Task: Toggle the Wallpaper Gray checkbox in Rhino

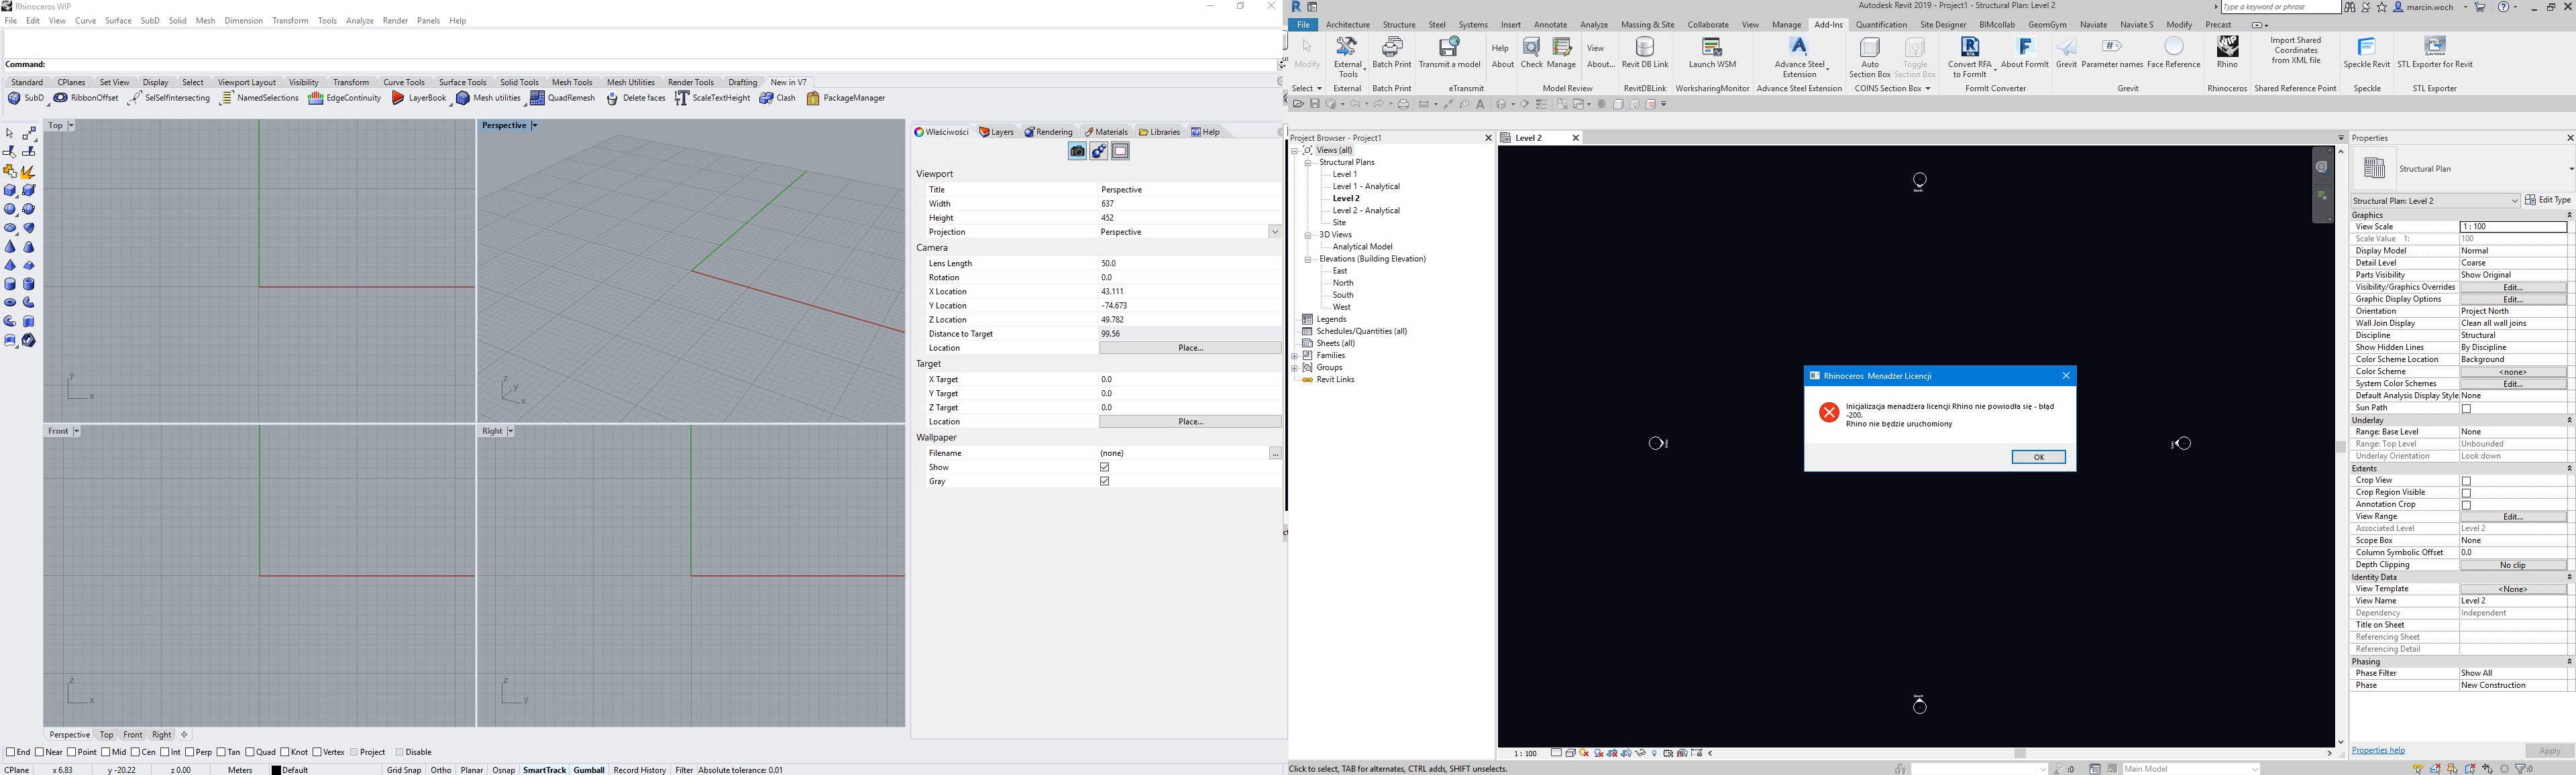Action: click(x=1105, y=481)
